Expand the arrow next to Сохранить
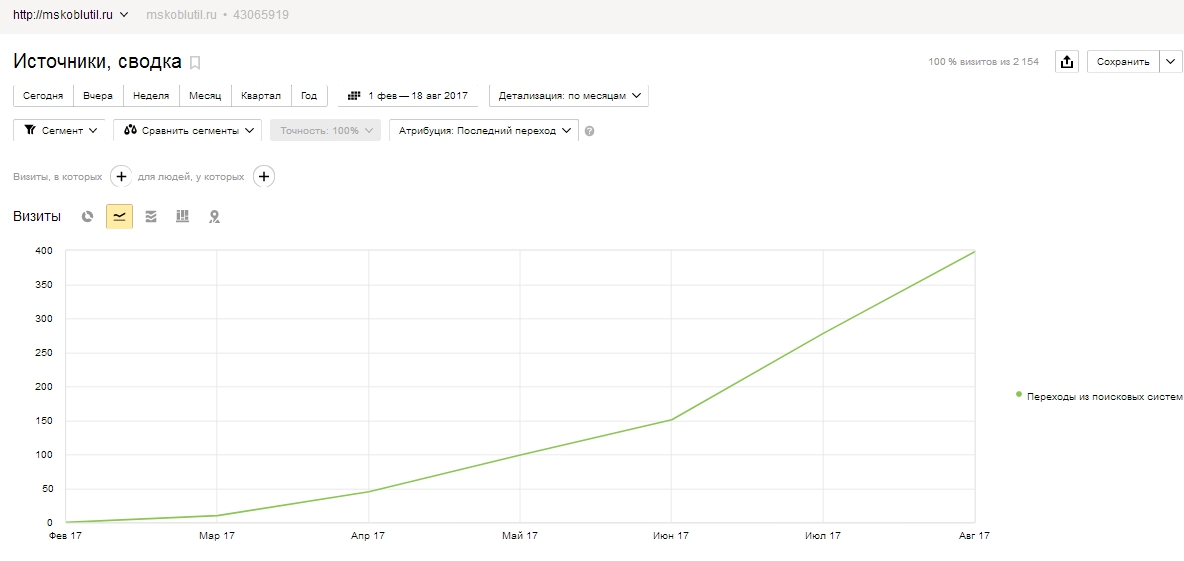Image resolution: width=1184 pixels, height=561 pixels. tap(1170, 62)
